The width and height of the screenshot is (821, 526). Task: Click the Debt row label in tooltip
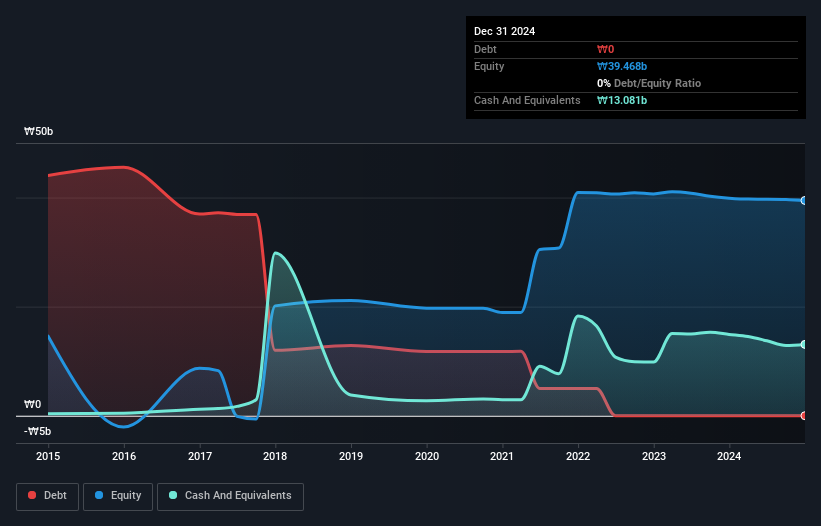[485, 49]
